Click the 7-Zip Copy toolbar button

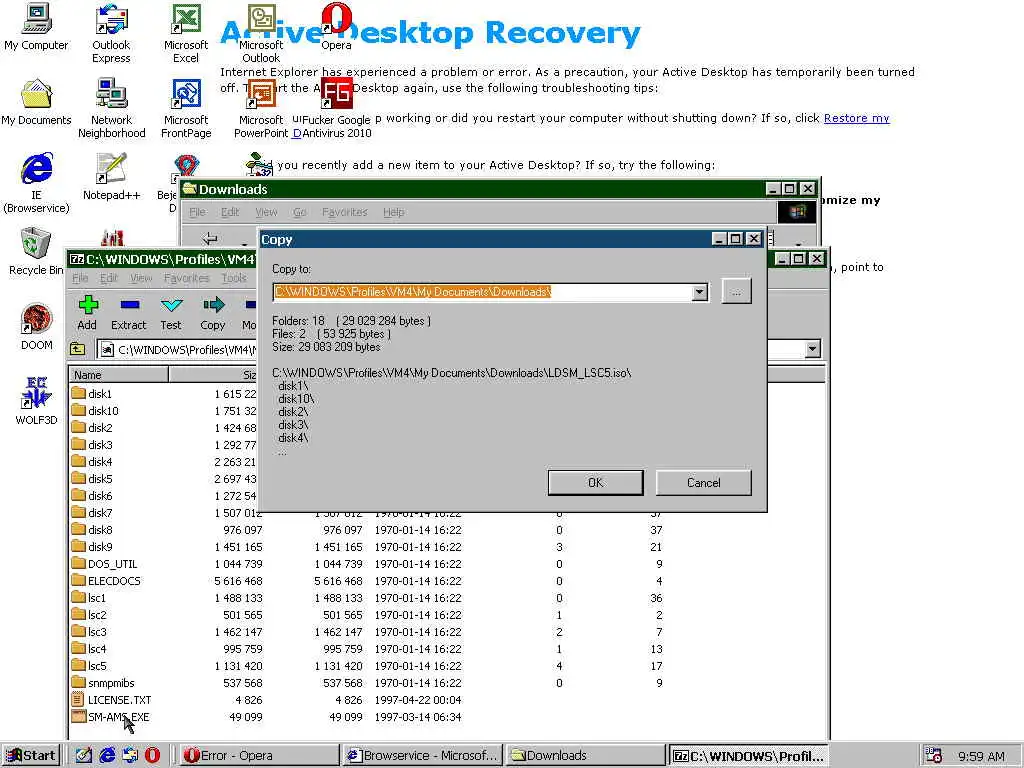[x=213, y=313]
